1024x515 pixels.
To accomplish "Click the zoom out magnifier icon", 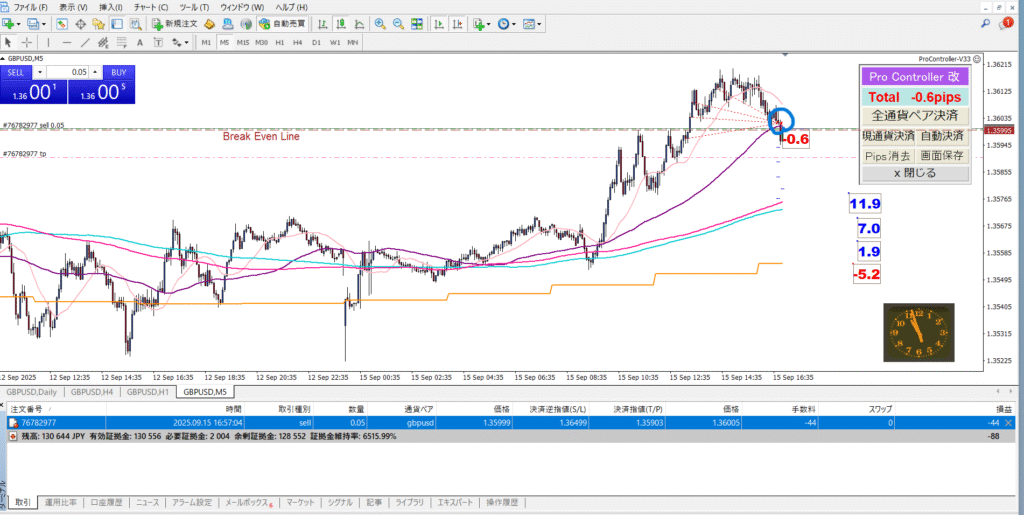I will pos(398,23).
